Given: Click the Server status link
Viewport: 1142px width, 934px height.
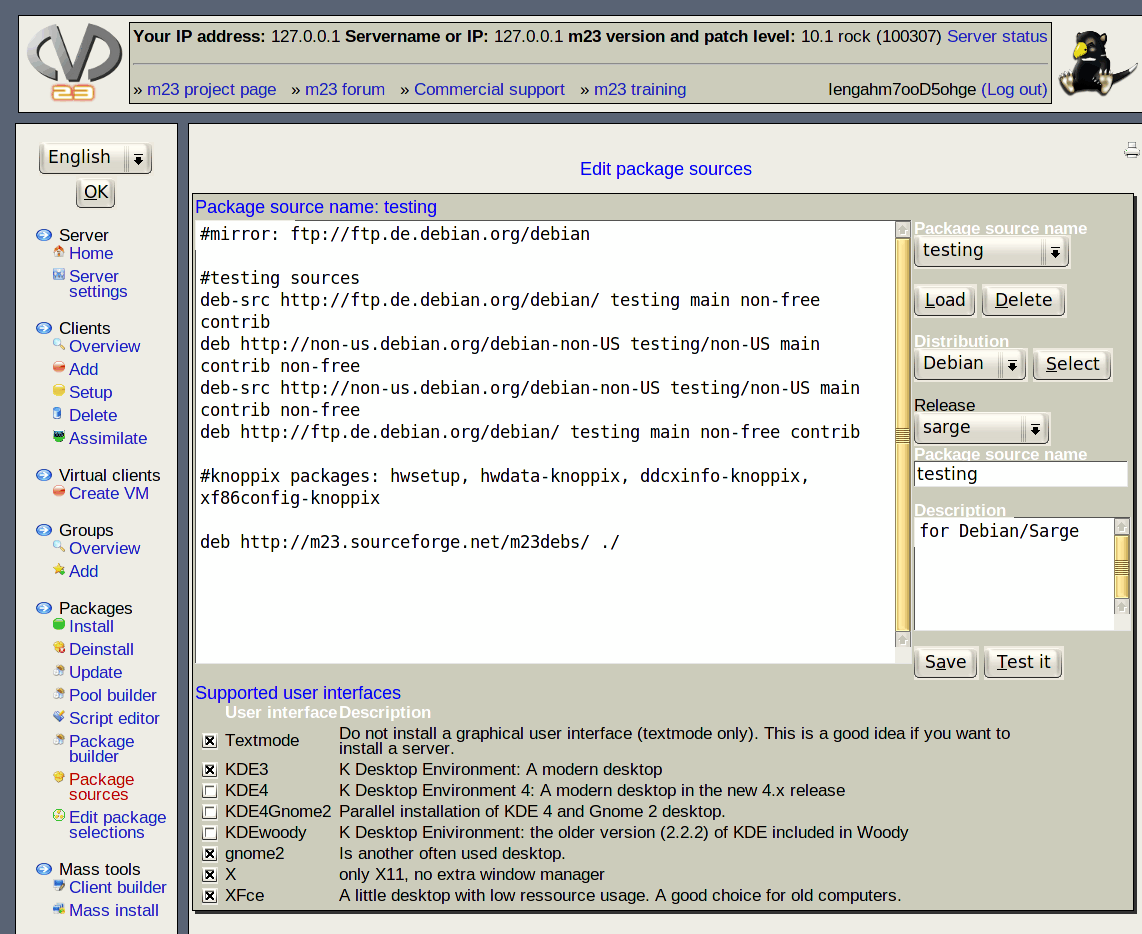Looking at the screenshot, I should pyautogui.click(x=996, y=36).
